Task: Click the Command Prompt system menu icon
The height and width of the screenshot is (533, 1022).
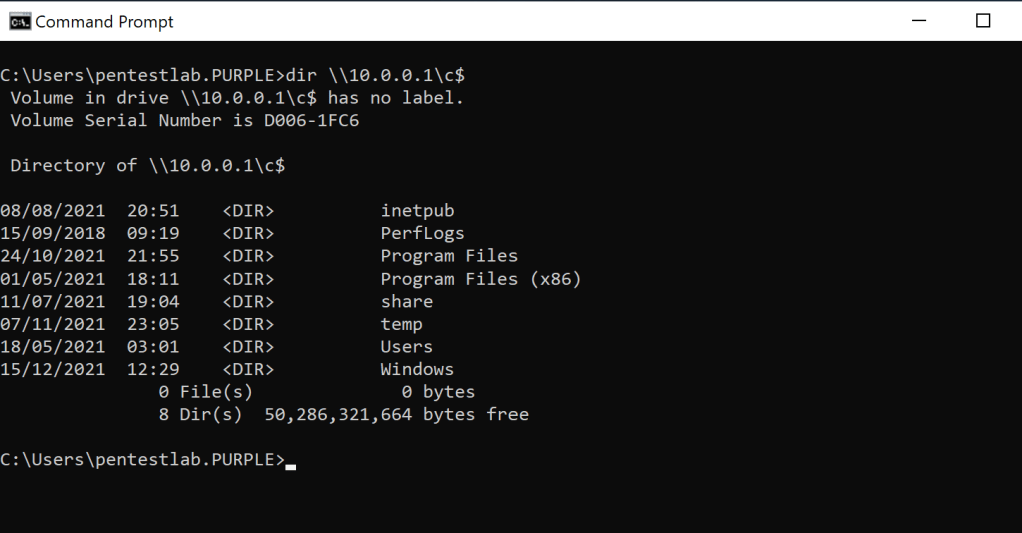Action: (x=18, y=21)
